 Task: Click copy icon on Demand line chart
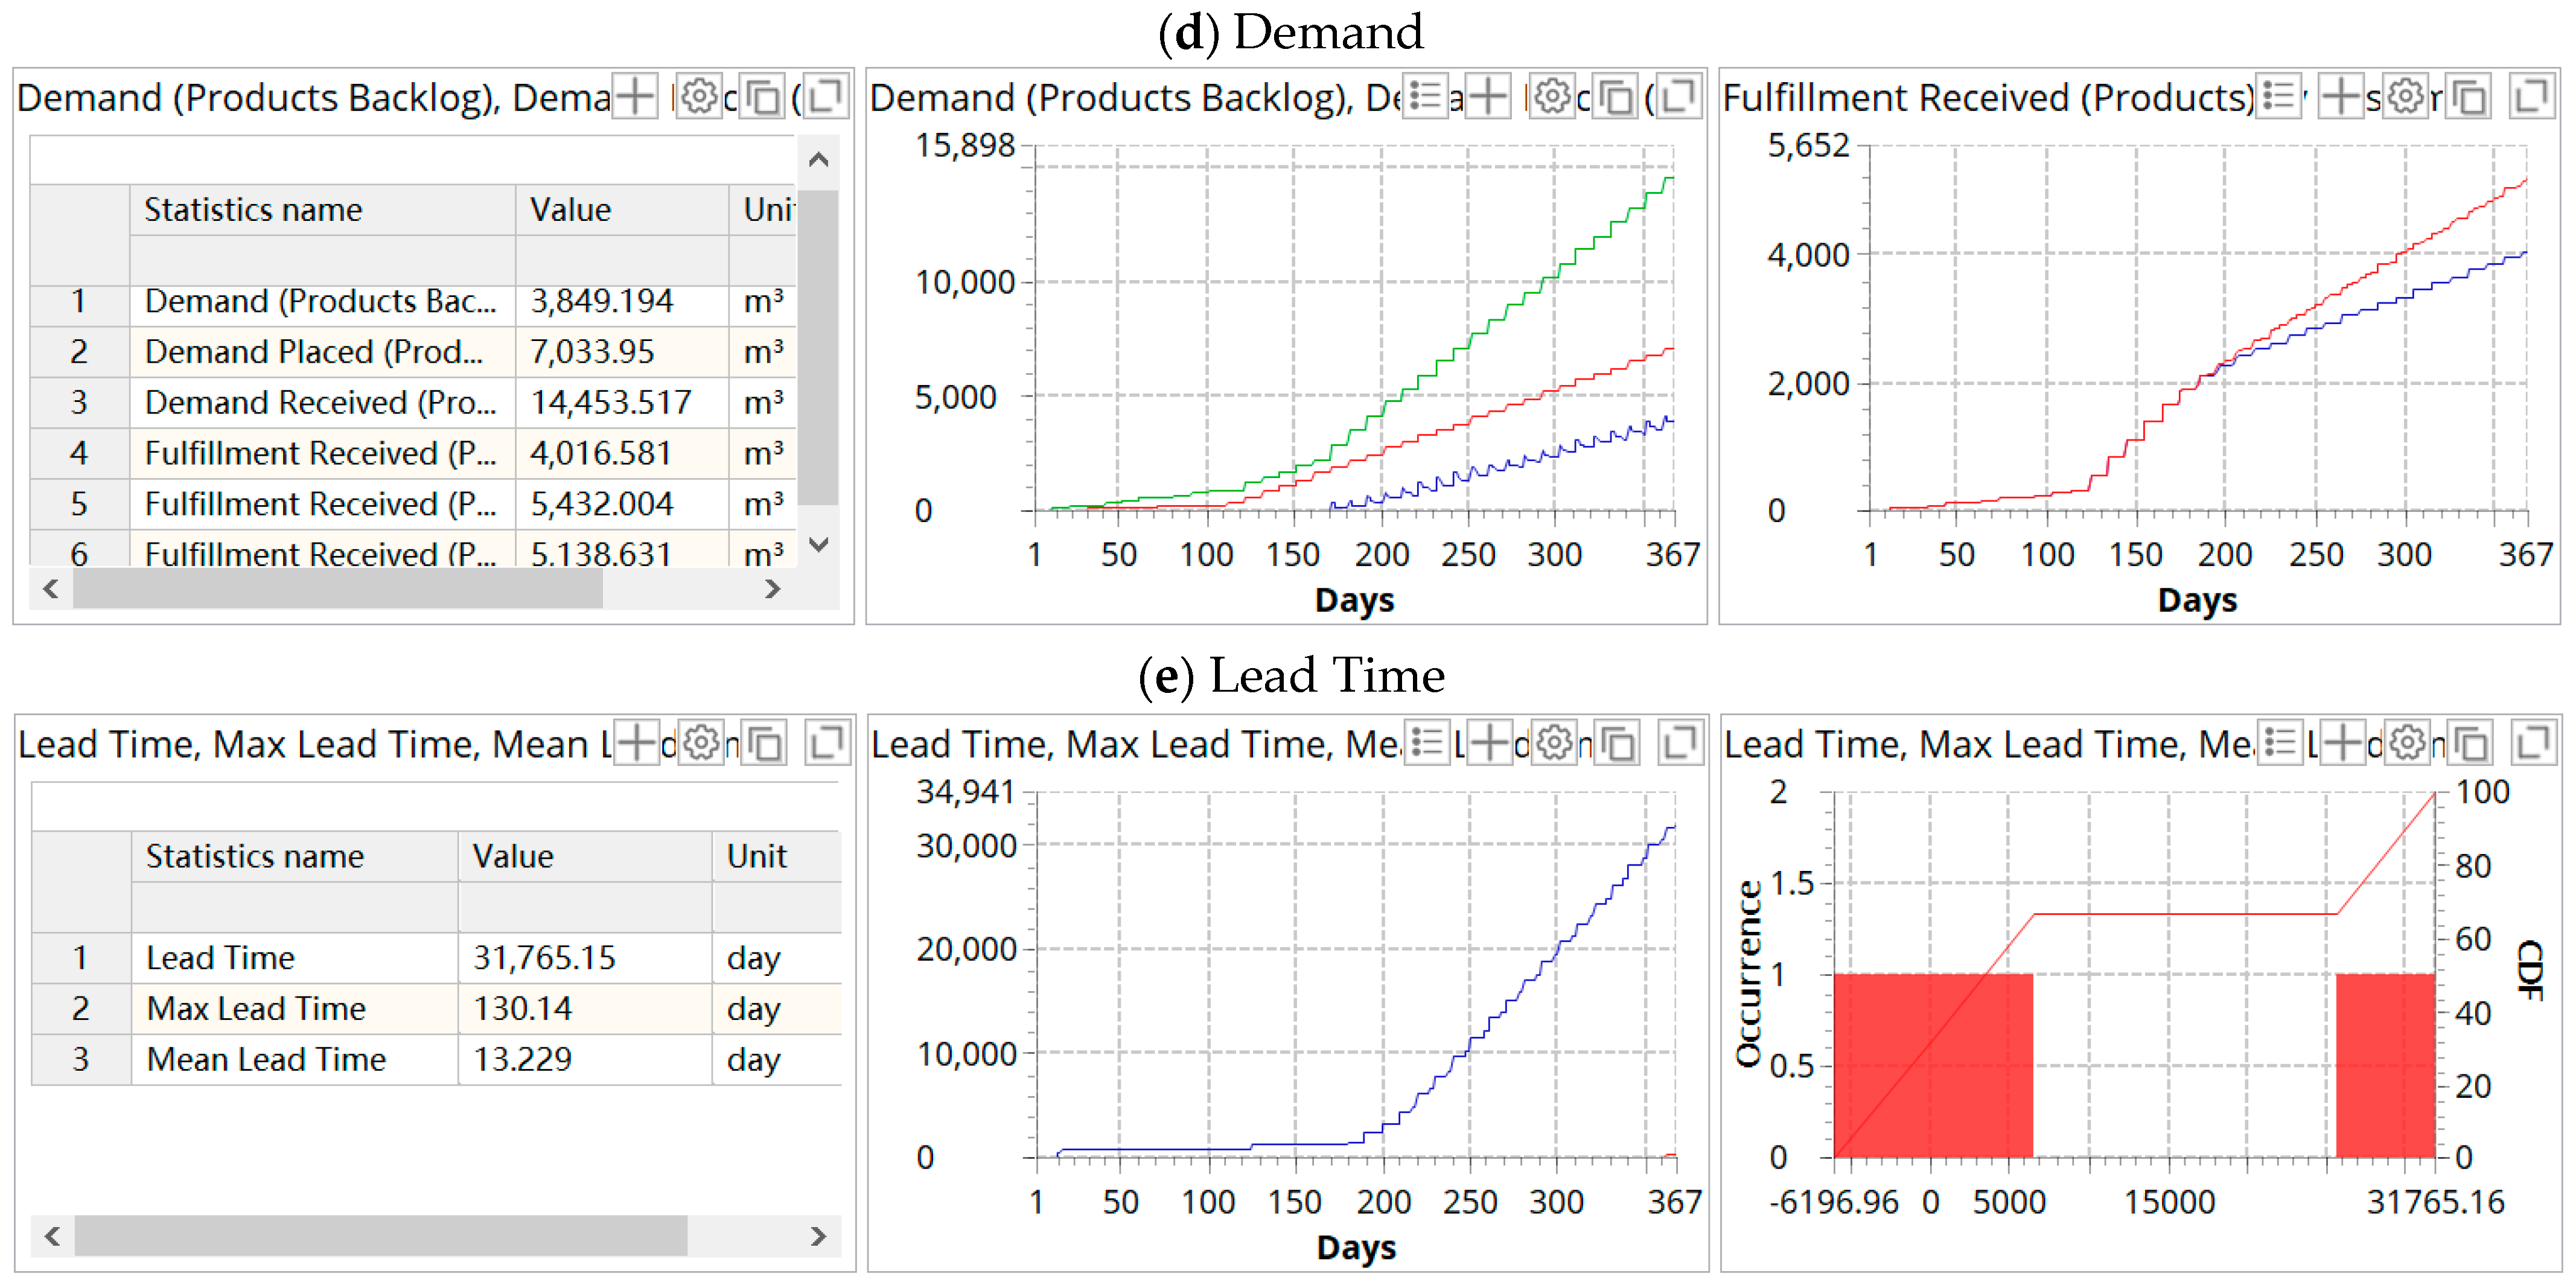pos(1616,97)
